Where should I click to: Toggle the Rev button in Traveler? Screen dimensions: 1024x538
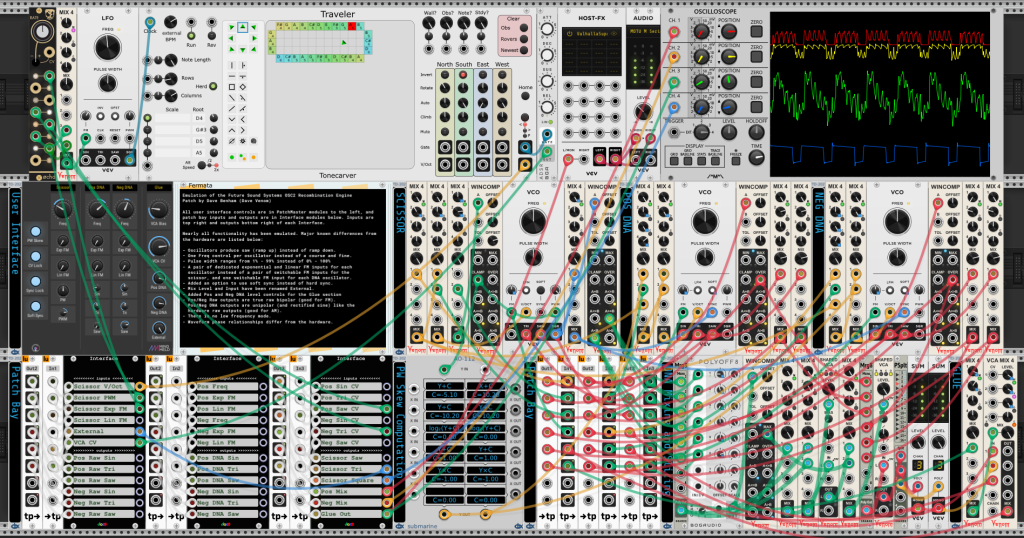[x=212, y=36]
